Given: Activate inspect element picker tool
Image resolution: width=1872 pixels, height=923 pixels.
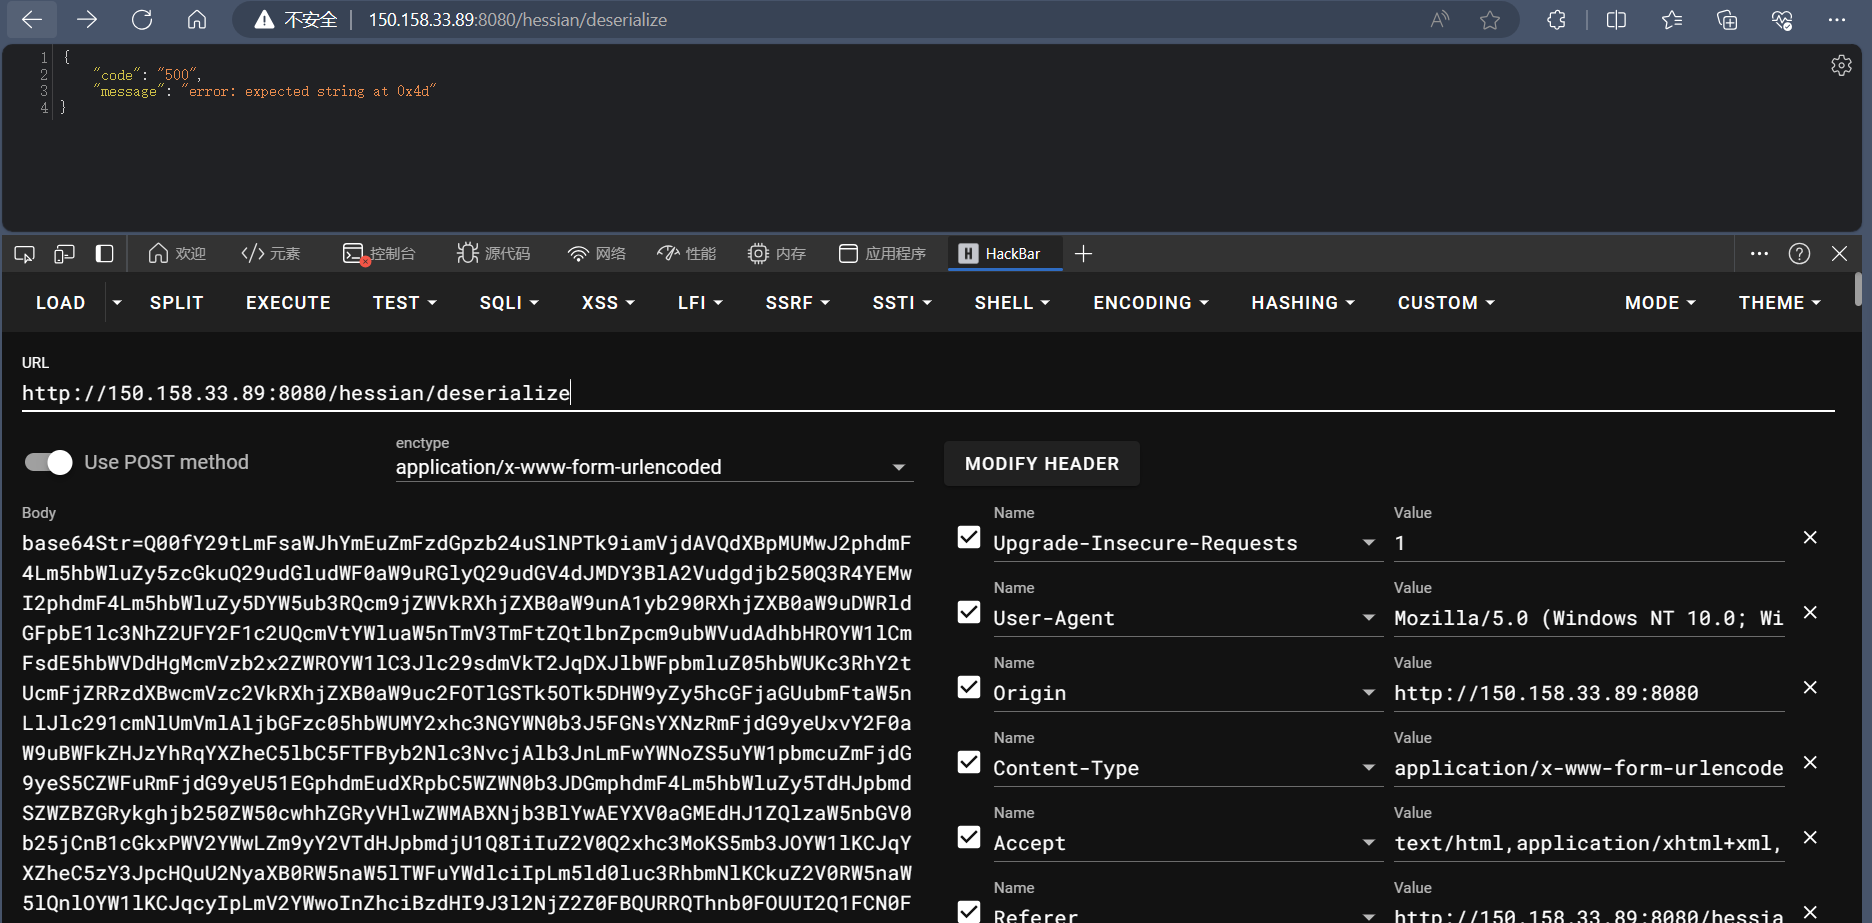Looking at the screenshot, I should click(25, 254).
